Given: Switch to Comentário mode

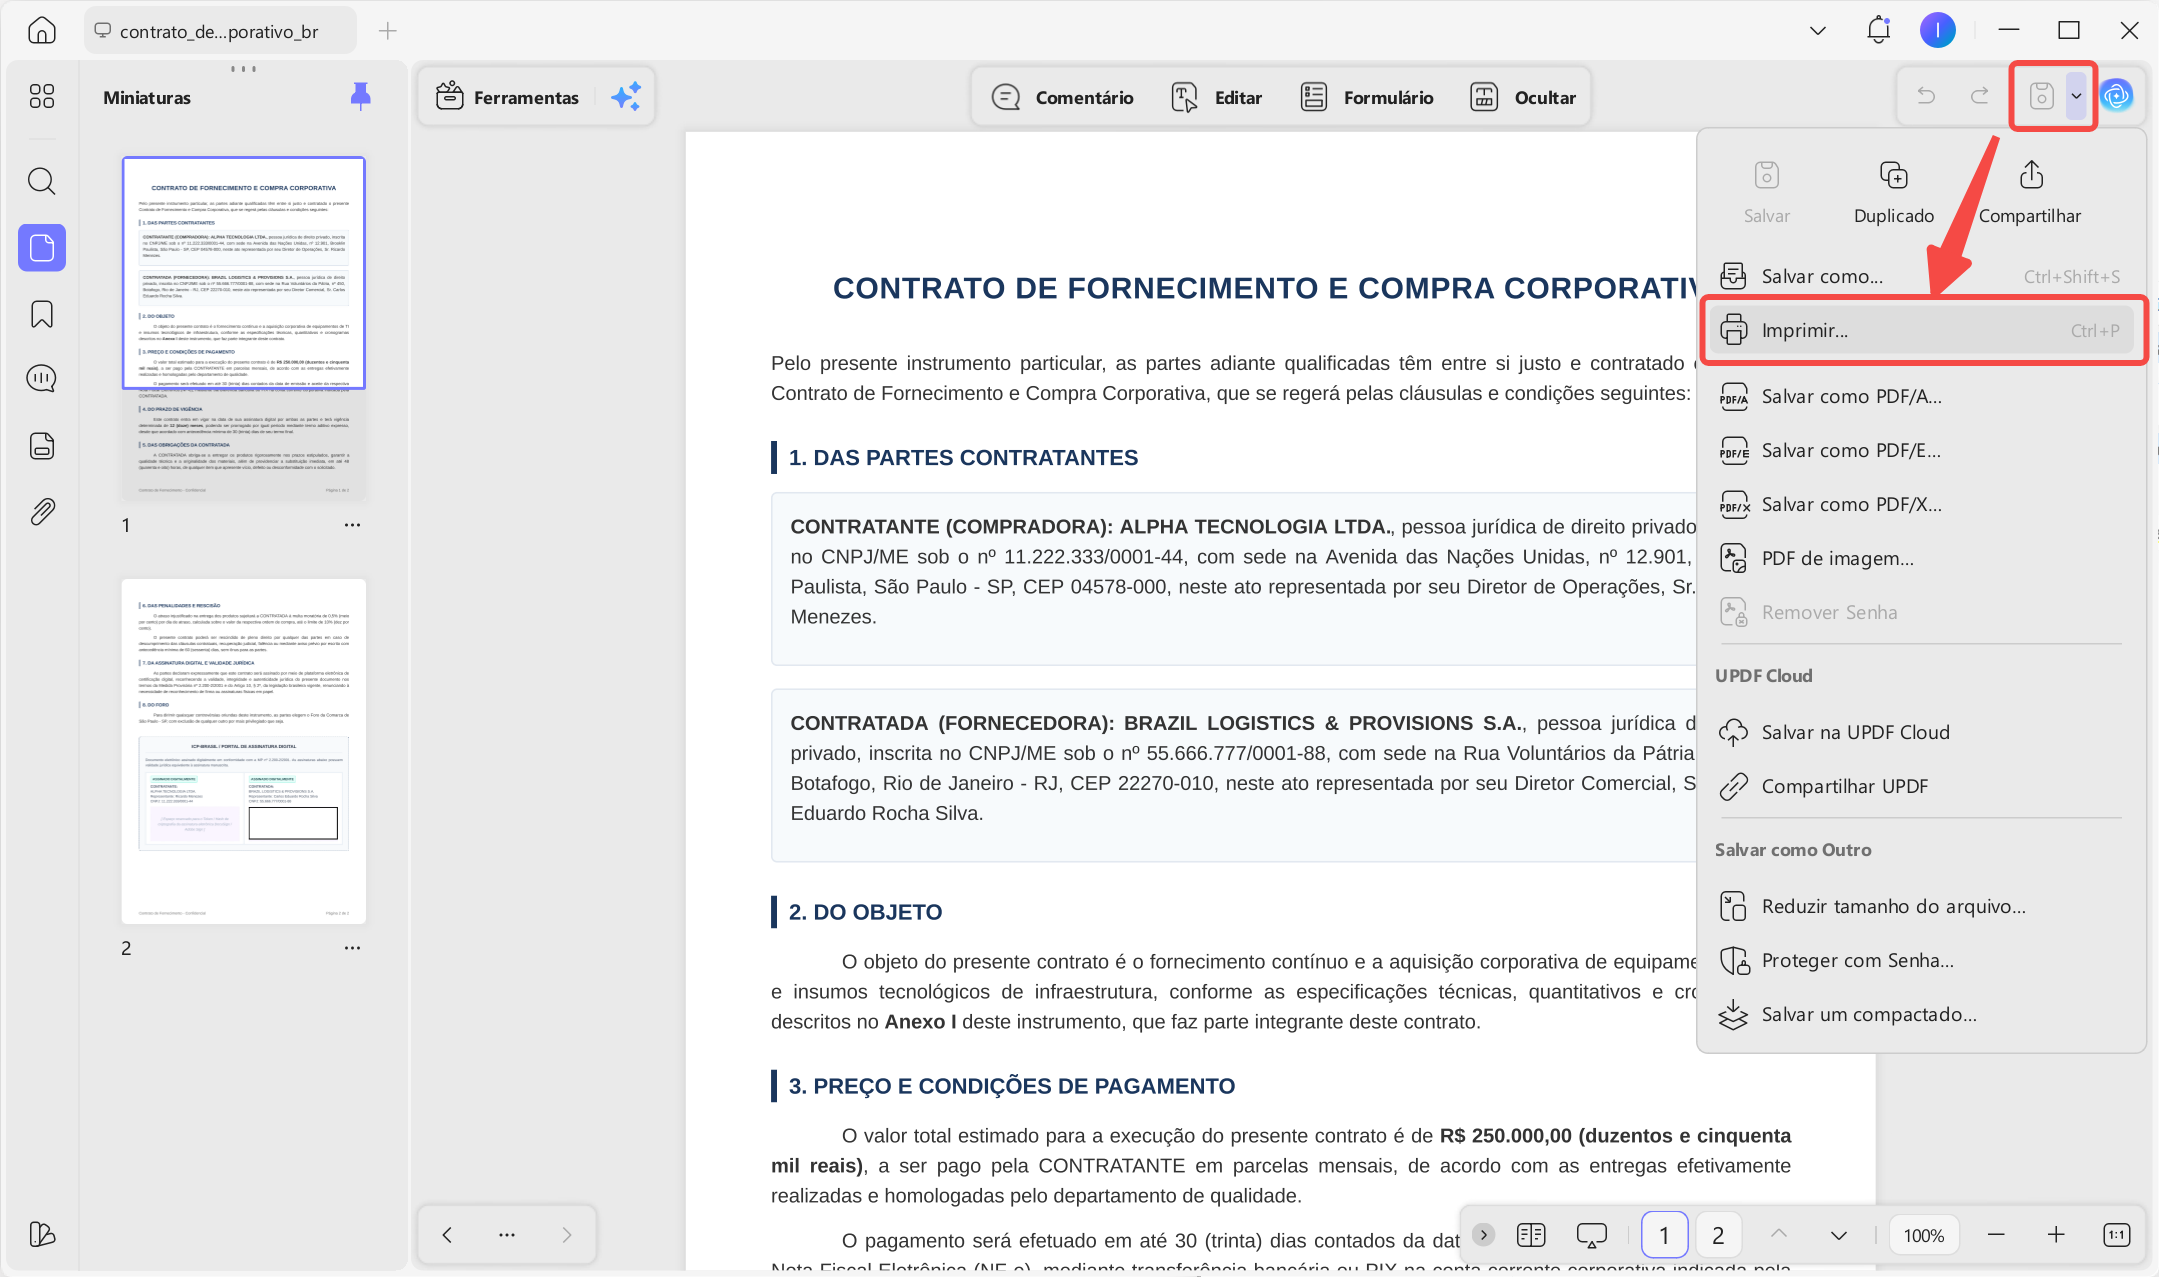Looking at the screenshot, I should [x=1062, y=97].
